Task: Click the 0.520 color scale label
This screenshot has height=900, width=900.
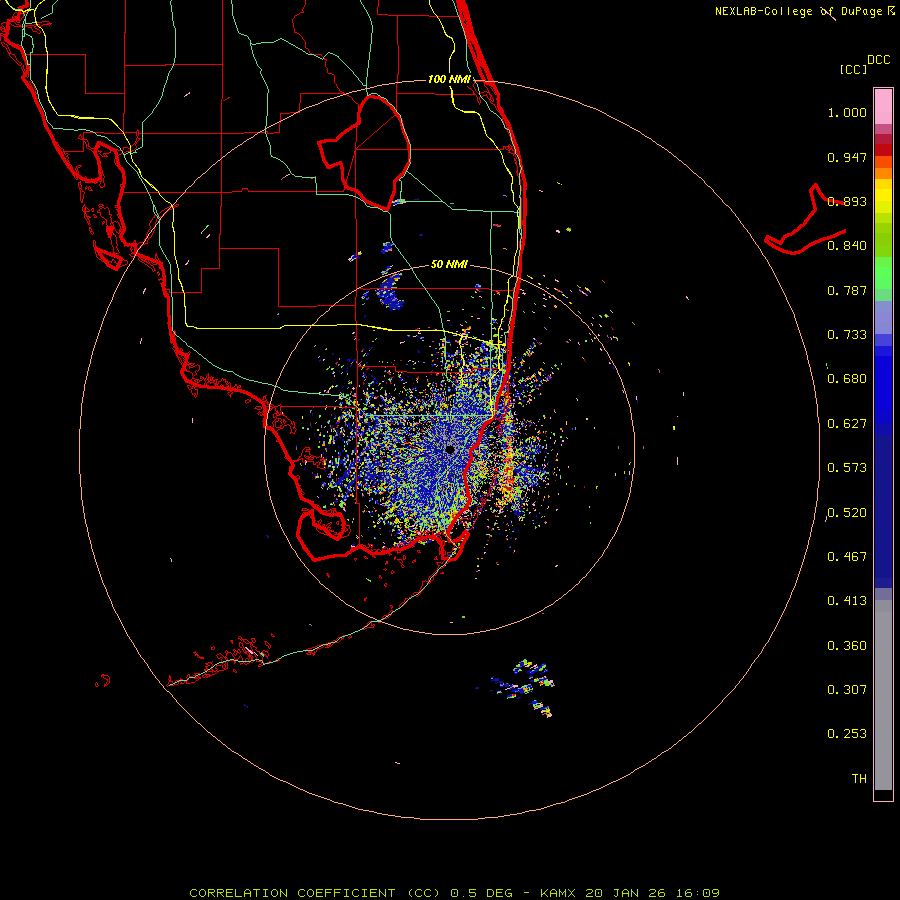Action: (x=847, y=513)
